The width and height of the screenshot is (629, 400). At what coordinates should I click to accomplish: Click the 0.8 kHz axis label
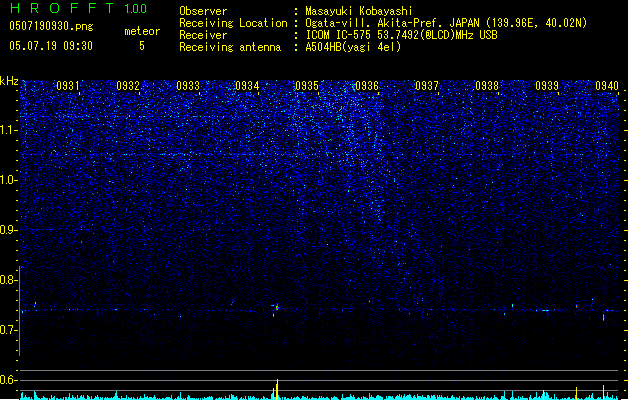coord(9,280)
